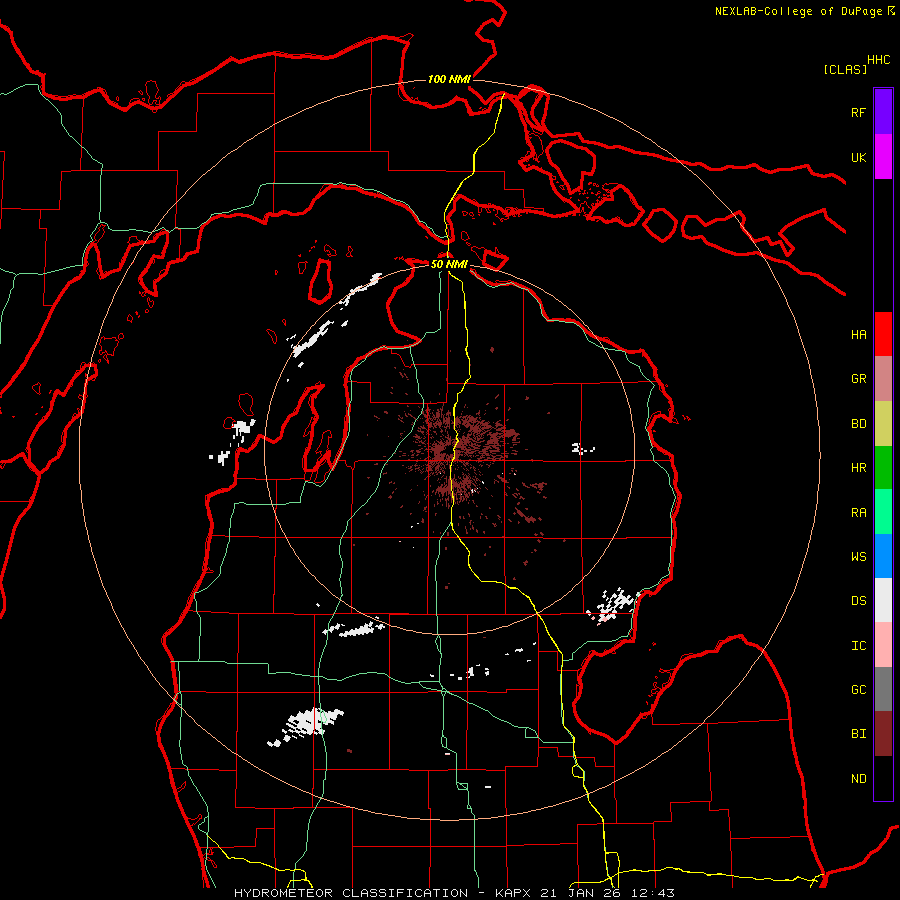
Task: Click the '100 NMI' range ring label
Action: coord(449,79)
